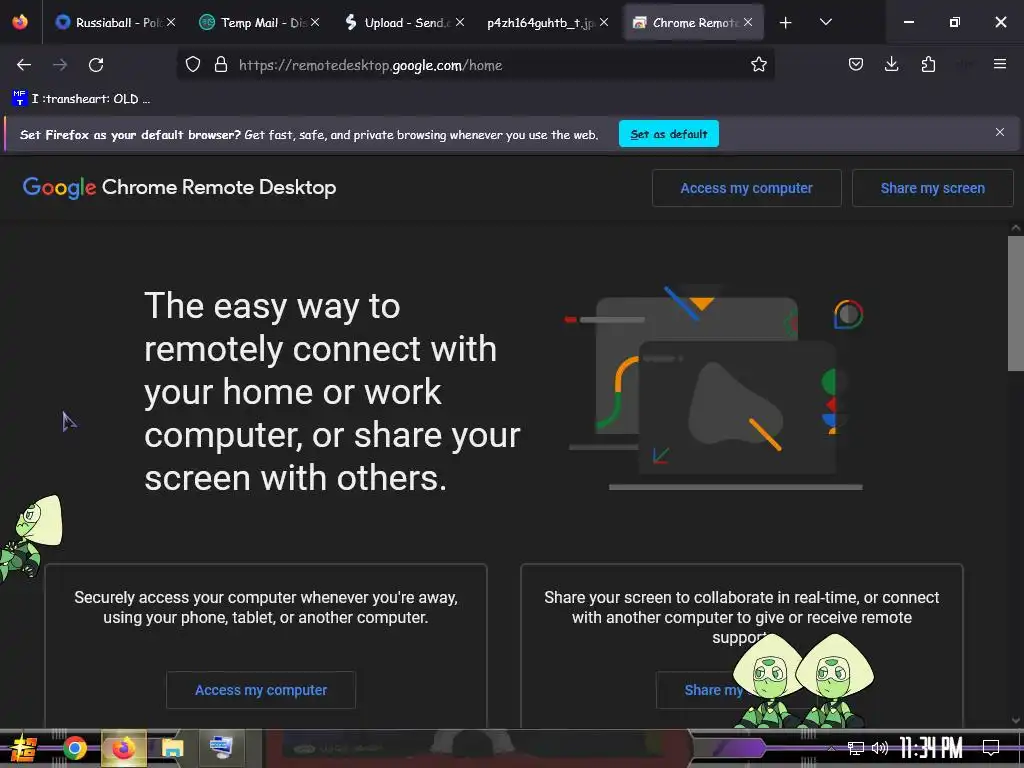This screenshot has width=1024, height=768.
Task: Open the transheart OLD bookmark
Action: pos(81,99)
